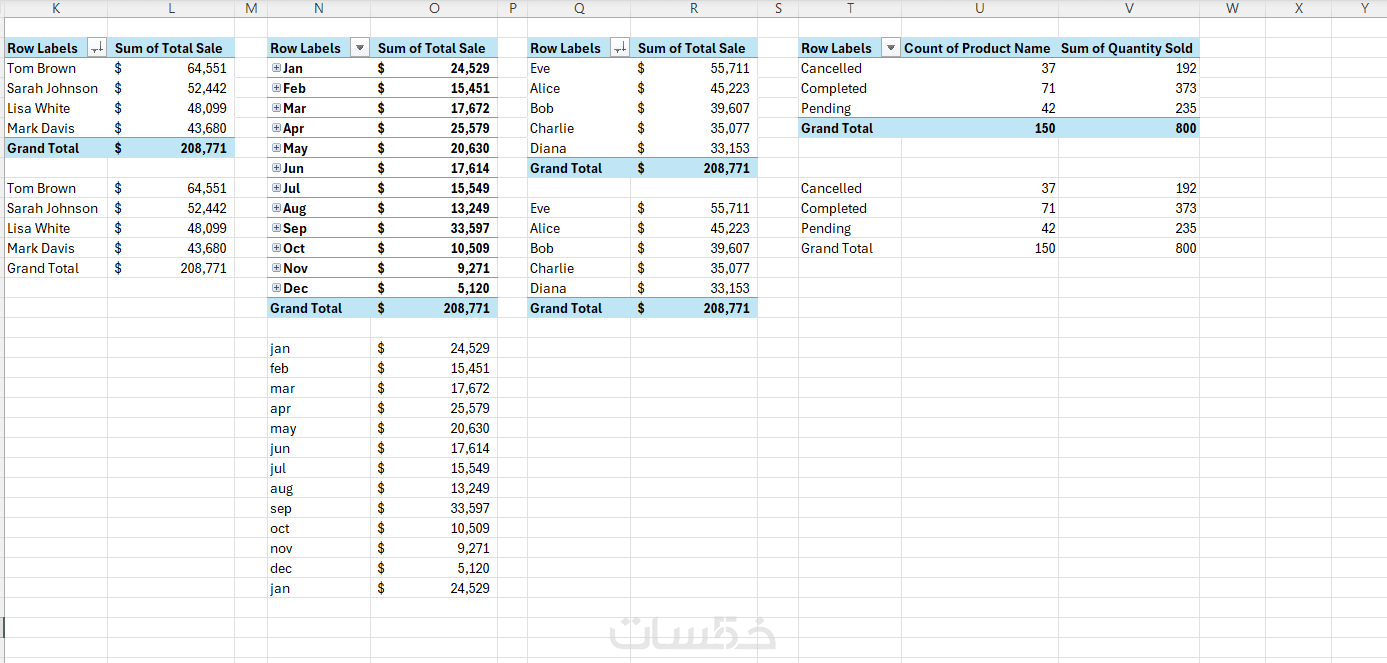Select the lowercase dec cell
1387x663 pixels.
(x=319, y=568)
